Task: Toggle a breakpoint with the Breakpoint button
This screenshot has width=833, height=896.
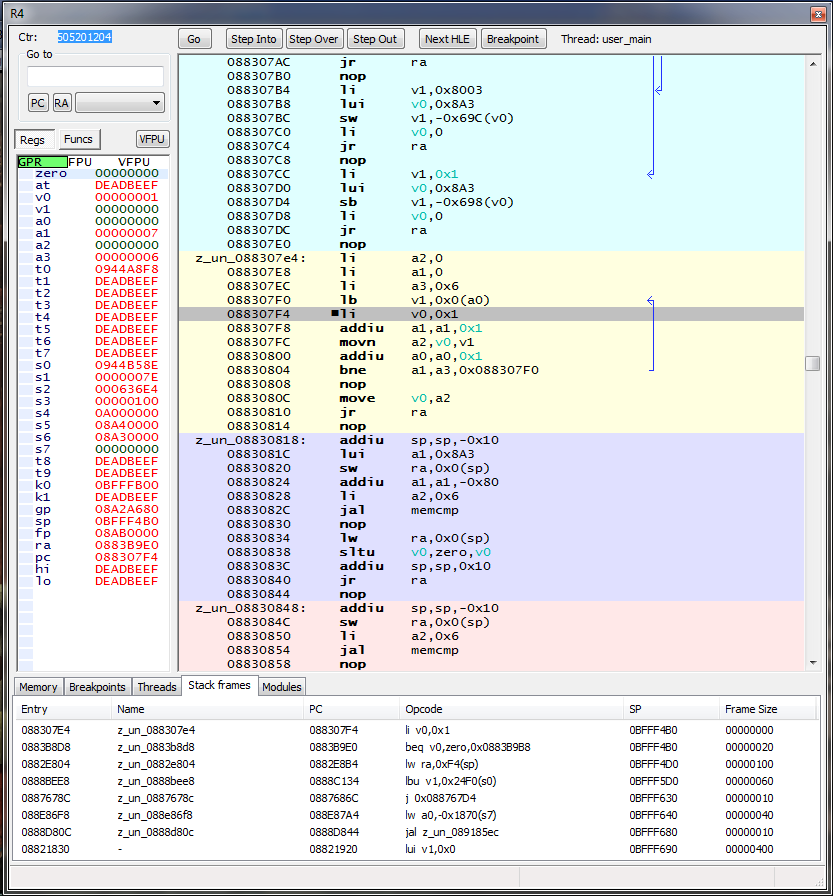Action: pyautogui.click(x=513, y=39)
